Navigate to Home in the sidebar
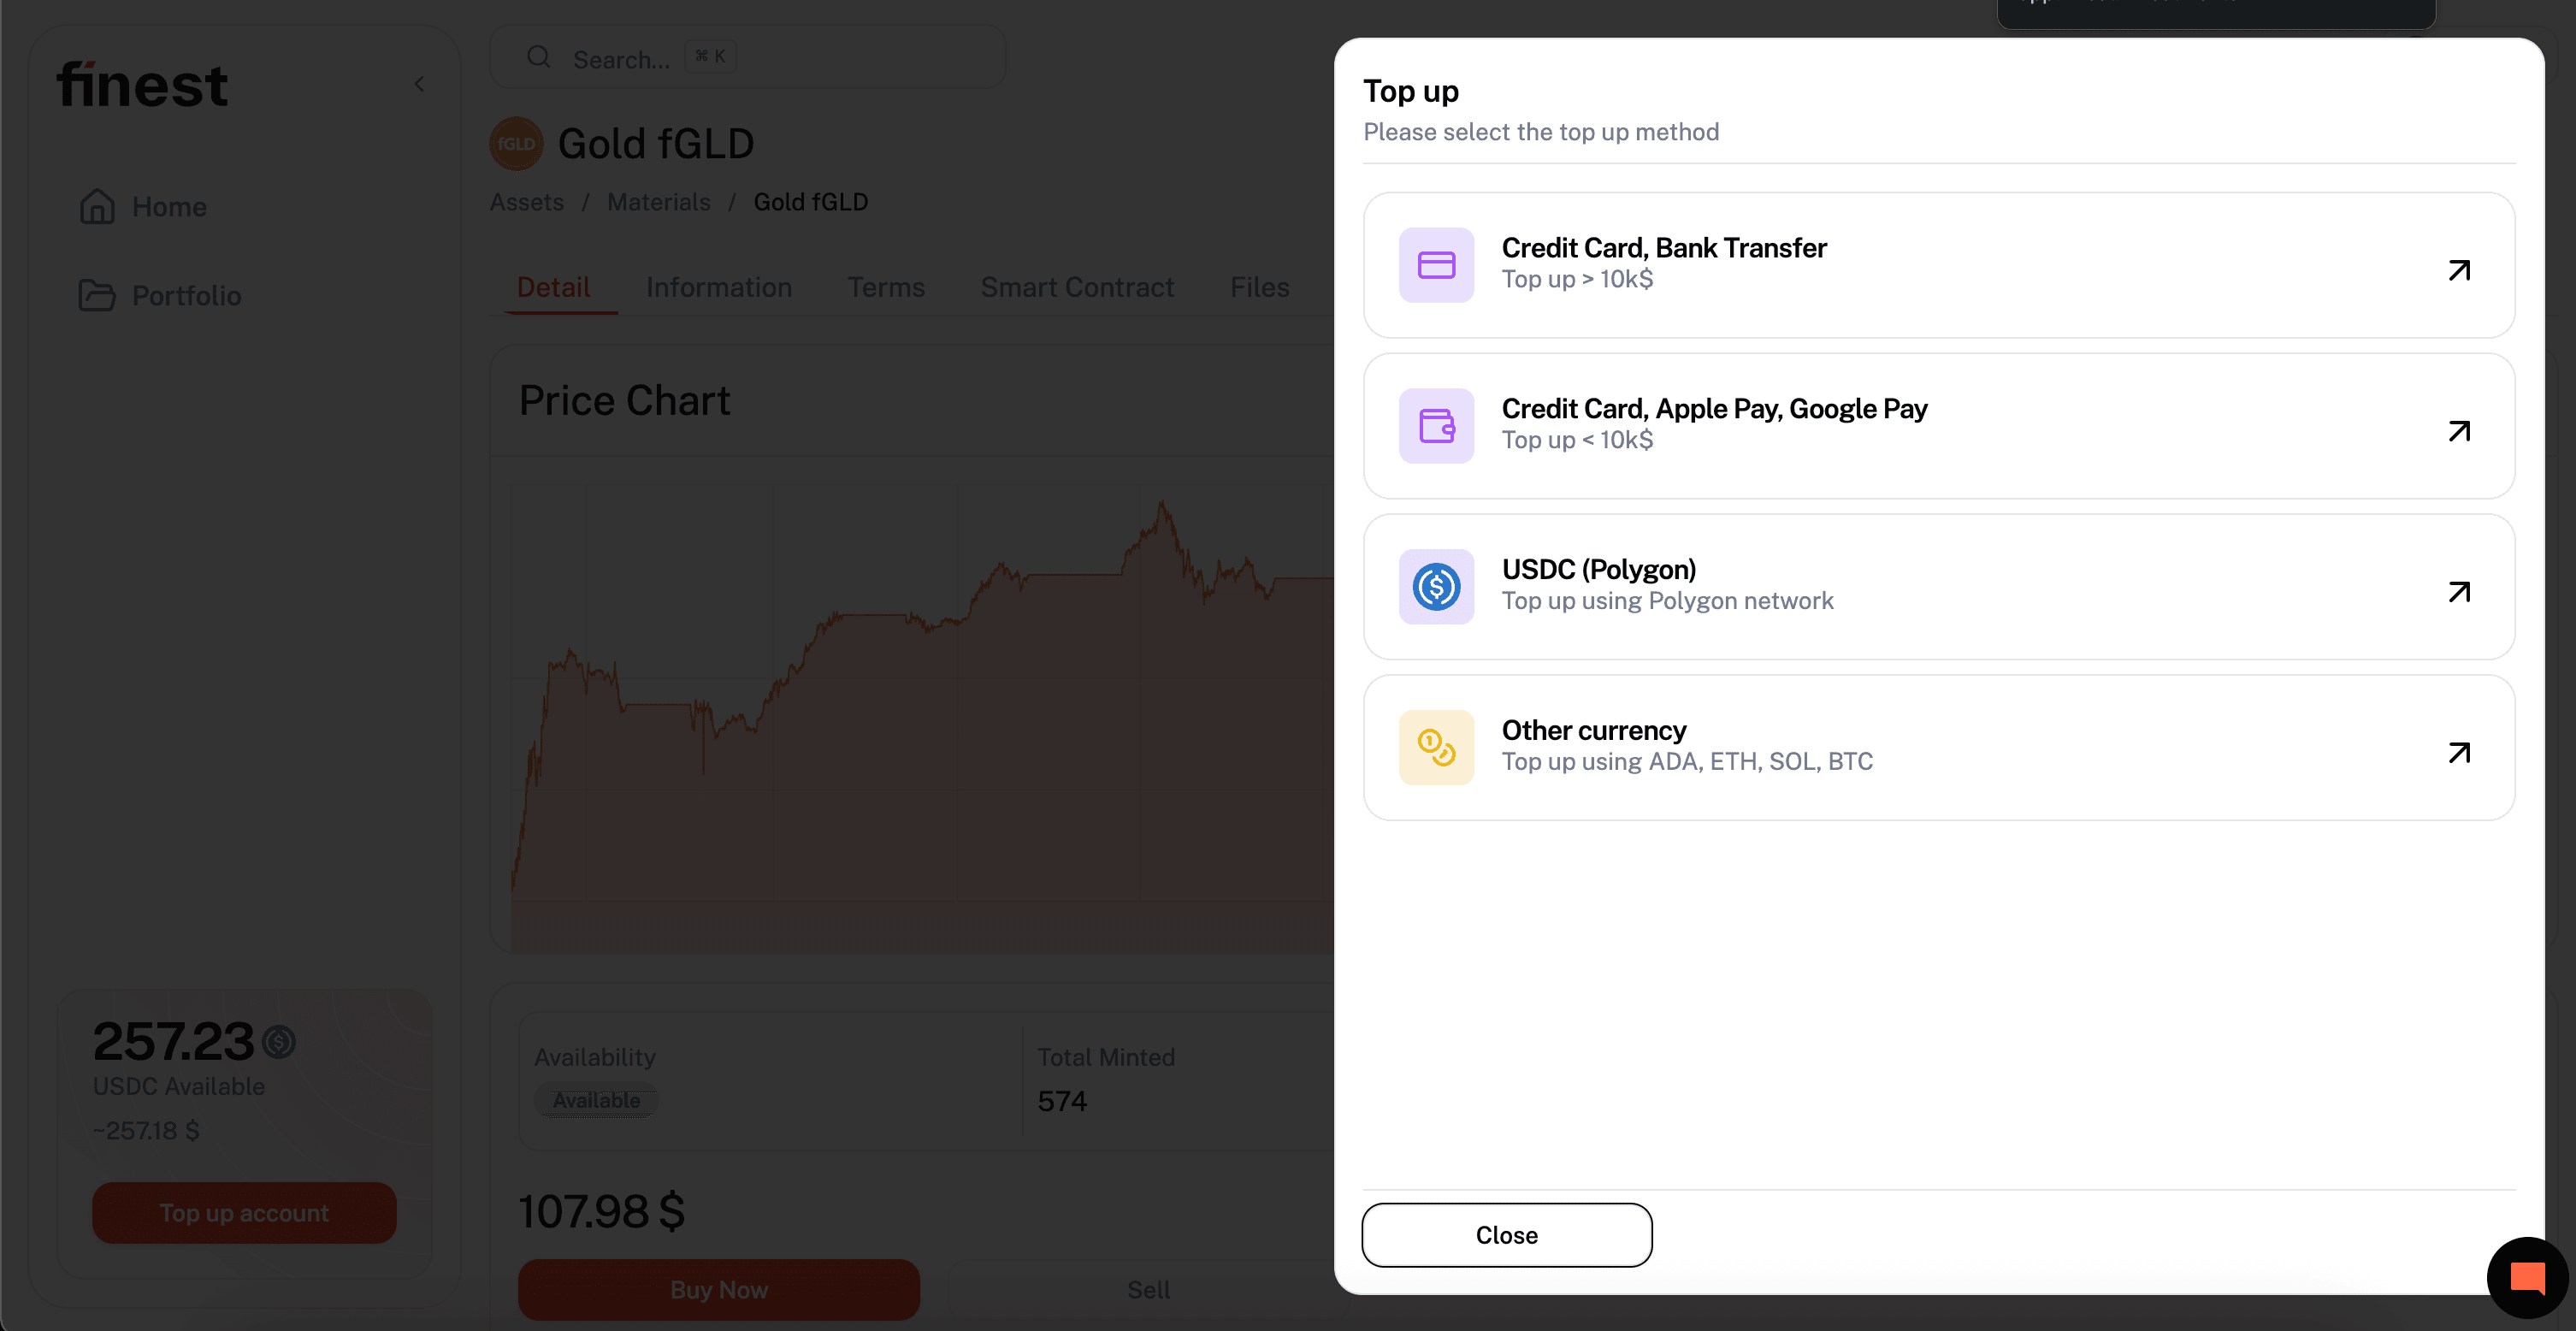The height and width of the screenshot is (1331, 2576). click(169, 207)
